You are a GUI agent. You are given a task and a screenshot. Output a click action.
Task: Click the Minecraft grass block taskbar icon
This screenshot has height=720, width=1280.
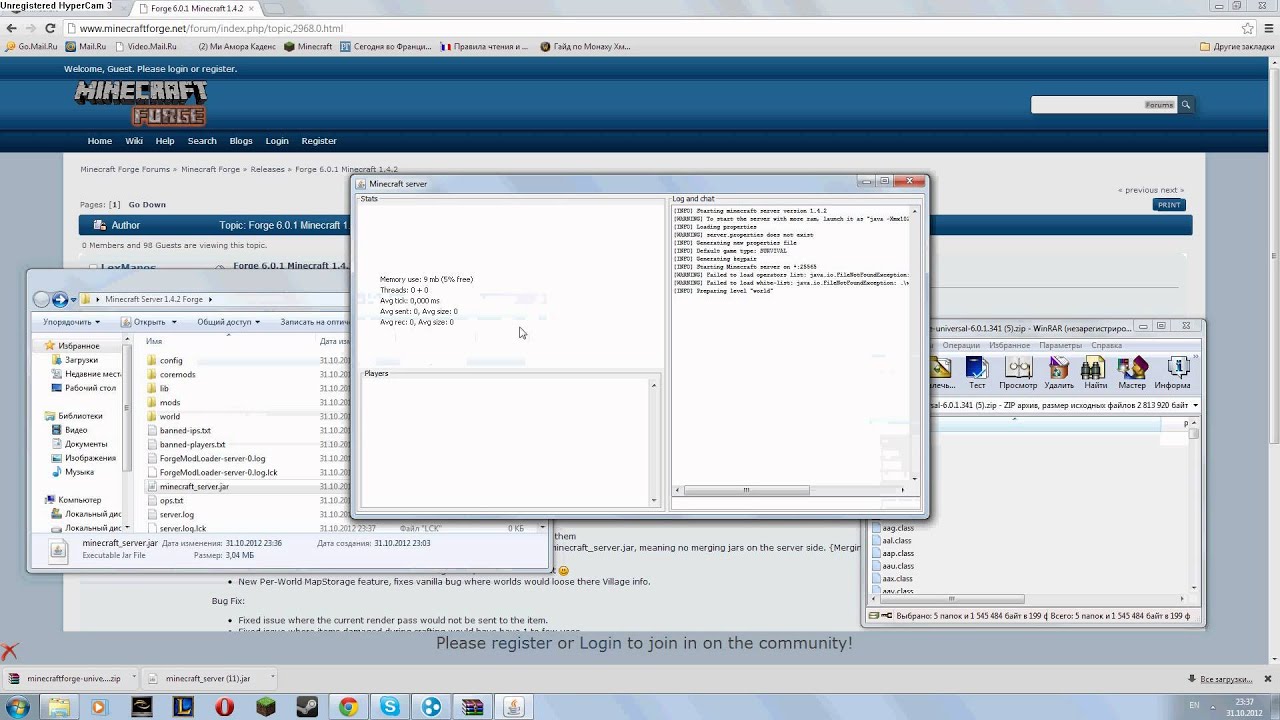pyautogui.click(x=265, y=707)
